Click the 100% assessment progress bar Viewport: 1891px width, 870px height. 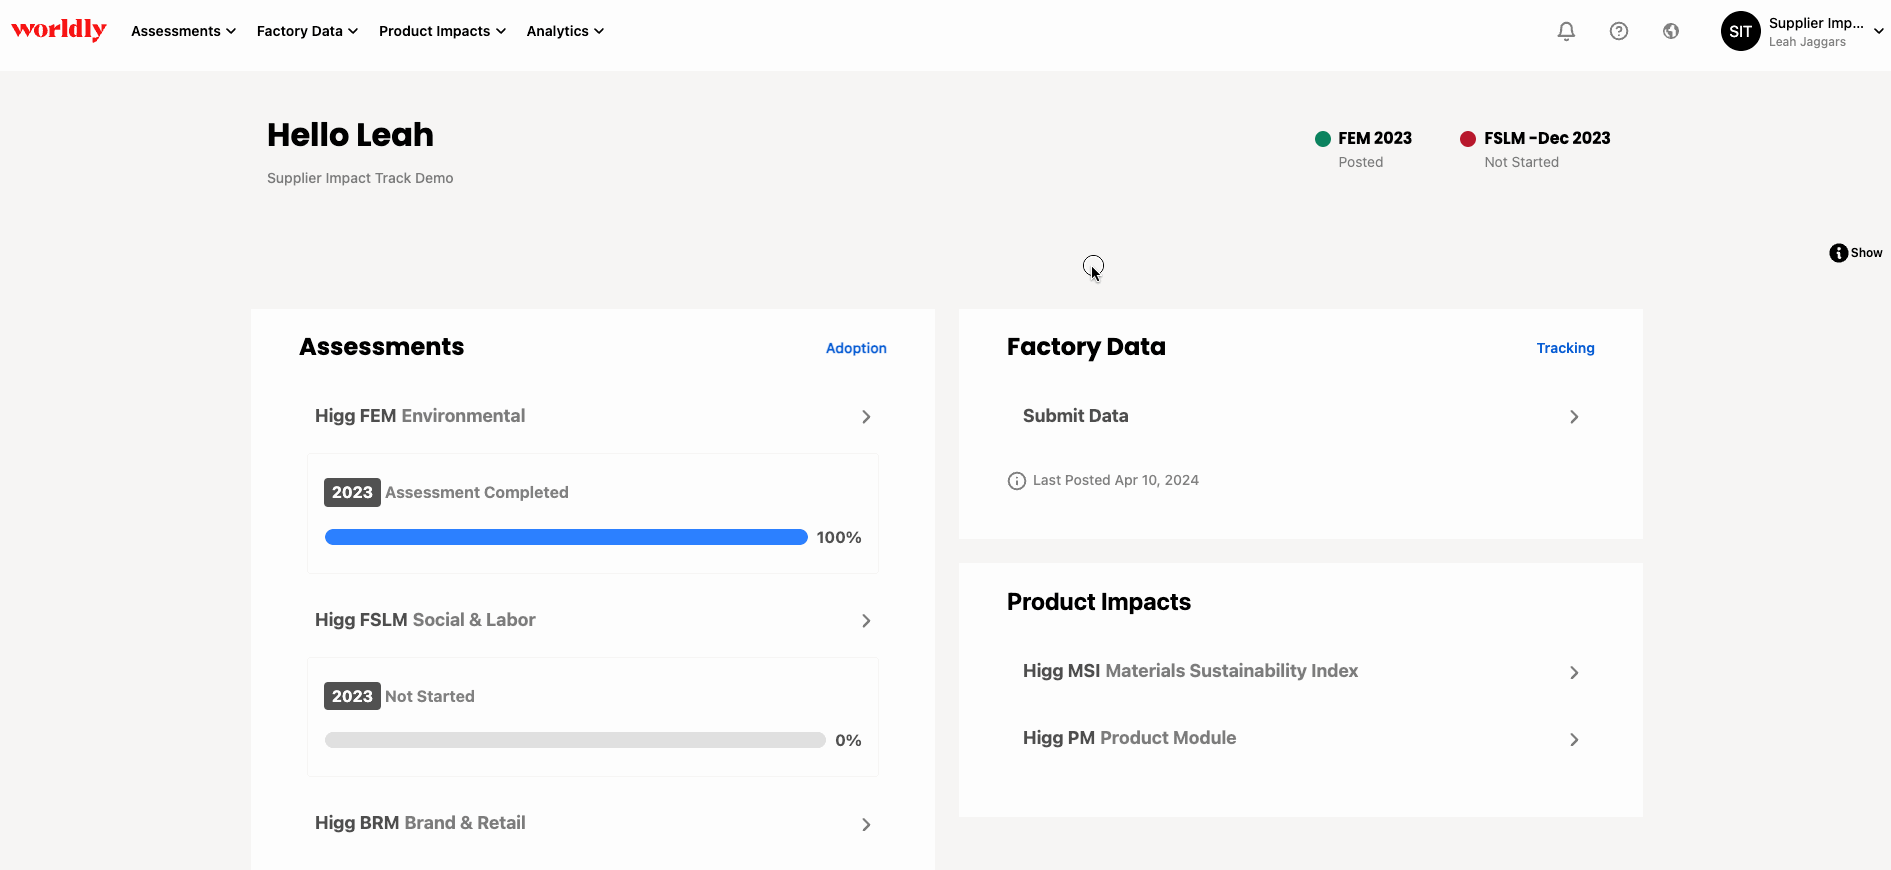pos(566,537)
